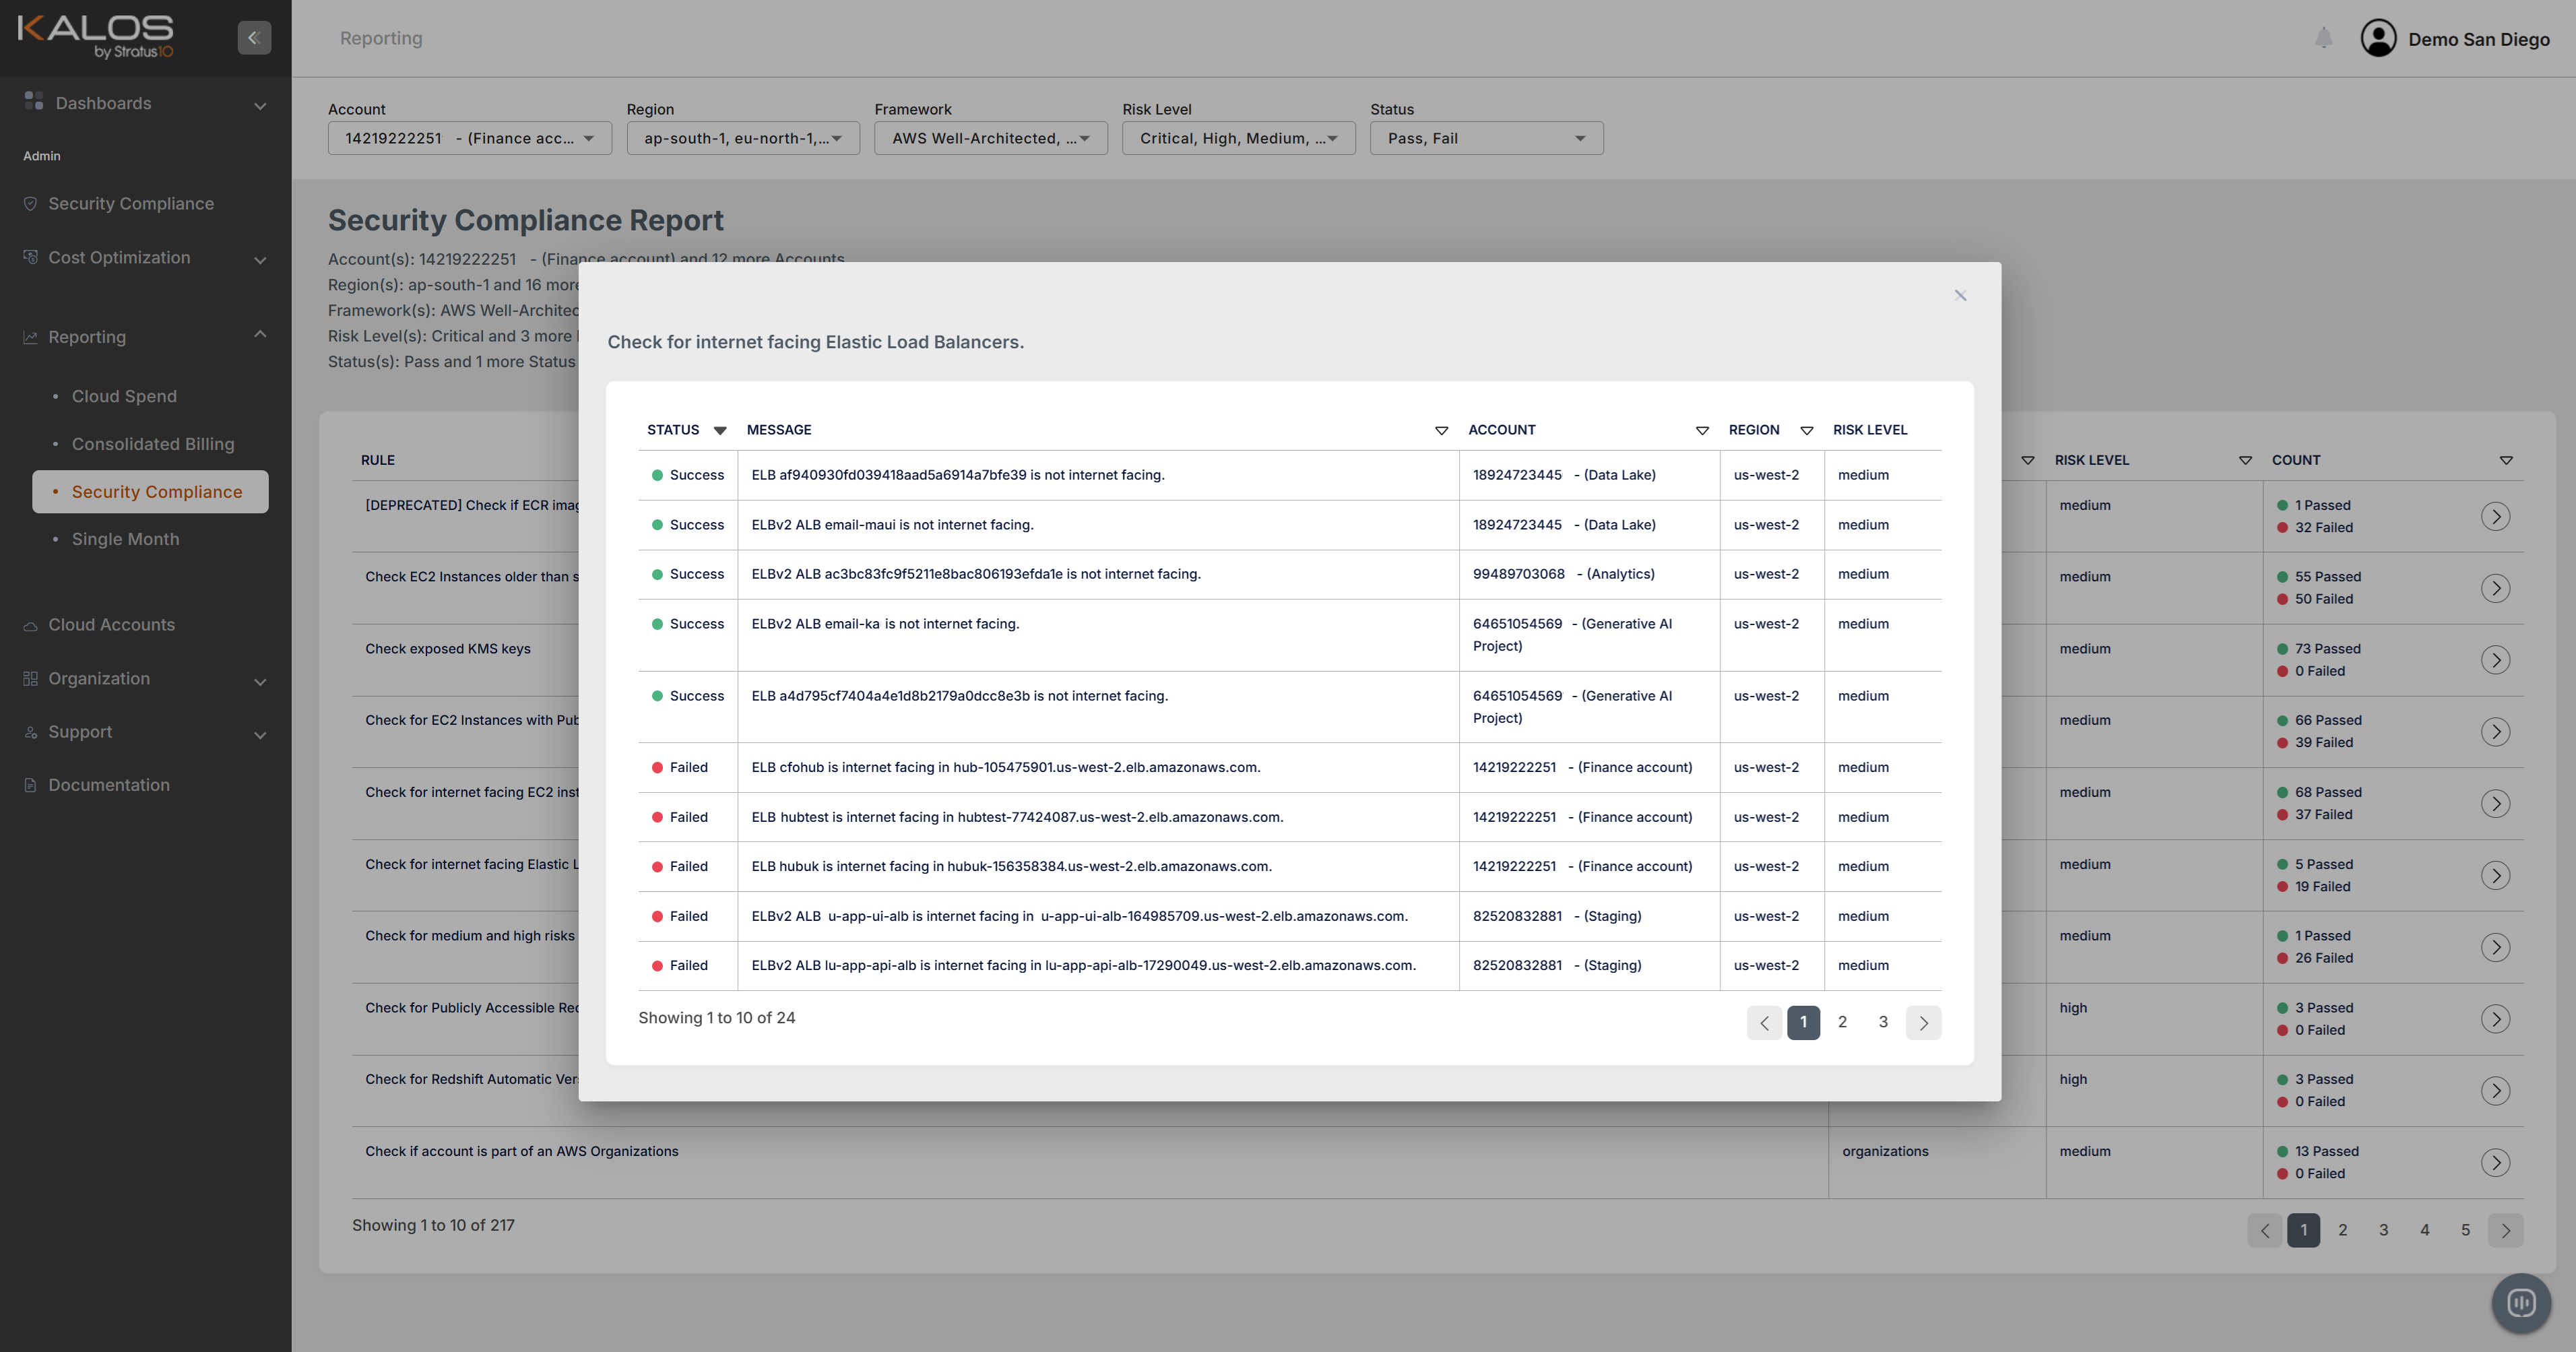Click the MESSAGE column filter icon
Image resolution: width=2576 pixels, height=1352 pixels.
tap(1441, 431)
